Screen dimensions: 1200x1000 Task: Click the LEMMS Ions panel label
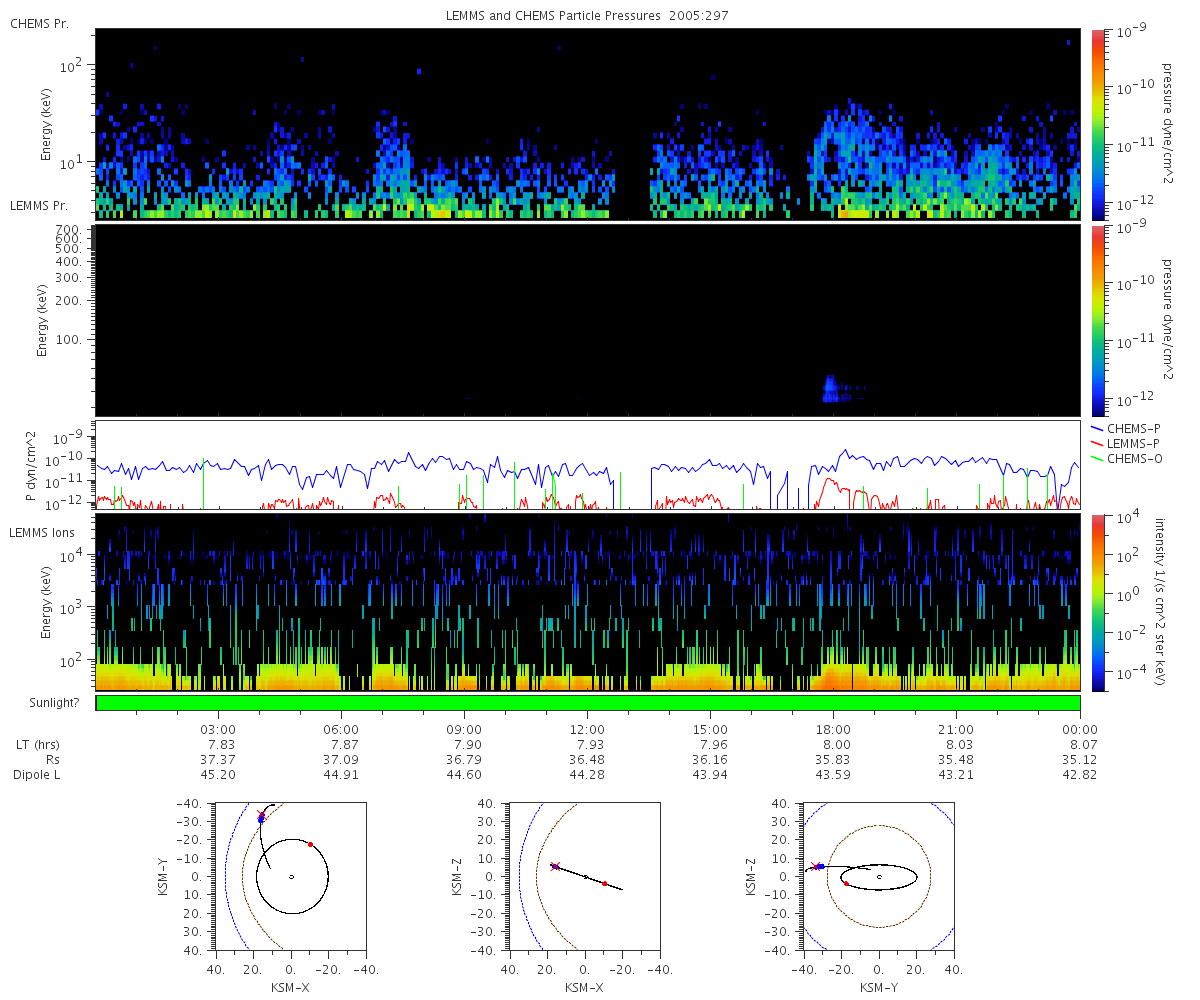pyautogui.click(x=42, y=533)
